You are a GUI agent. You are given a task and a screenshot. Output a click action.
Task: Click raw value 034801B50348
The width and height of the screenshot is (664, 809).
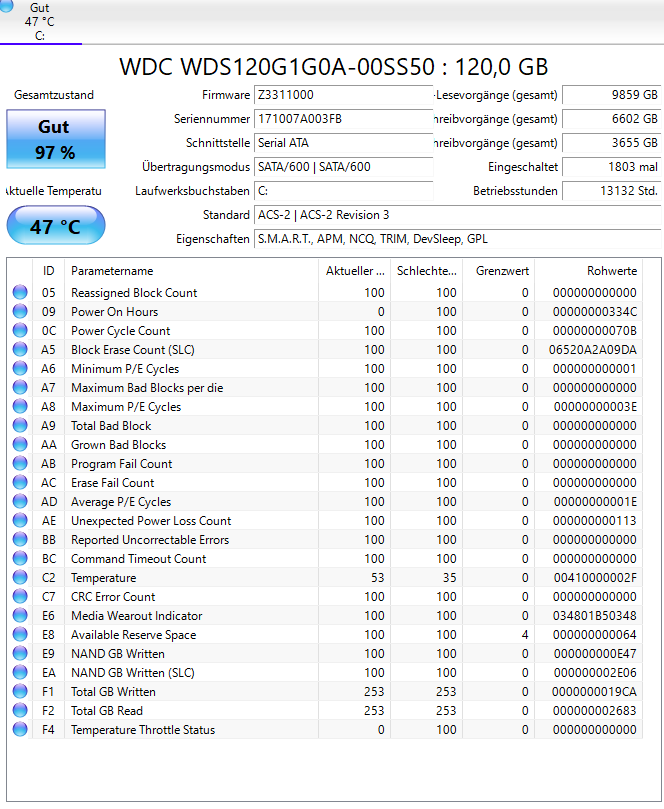click(595, 616)
